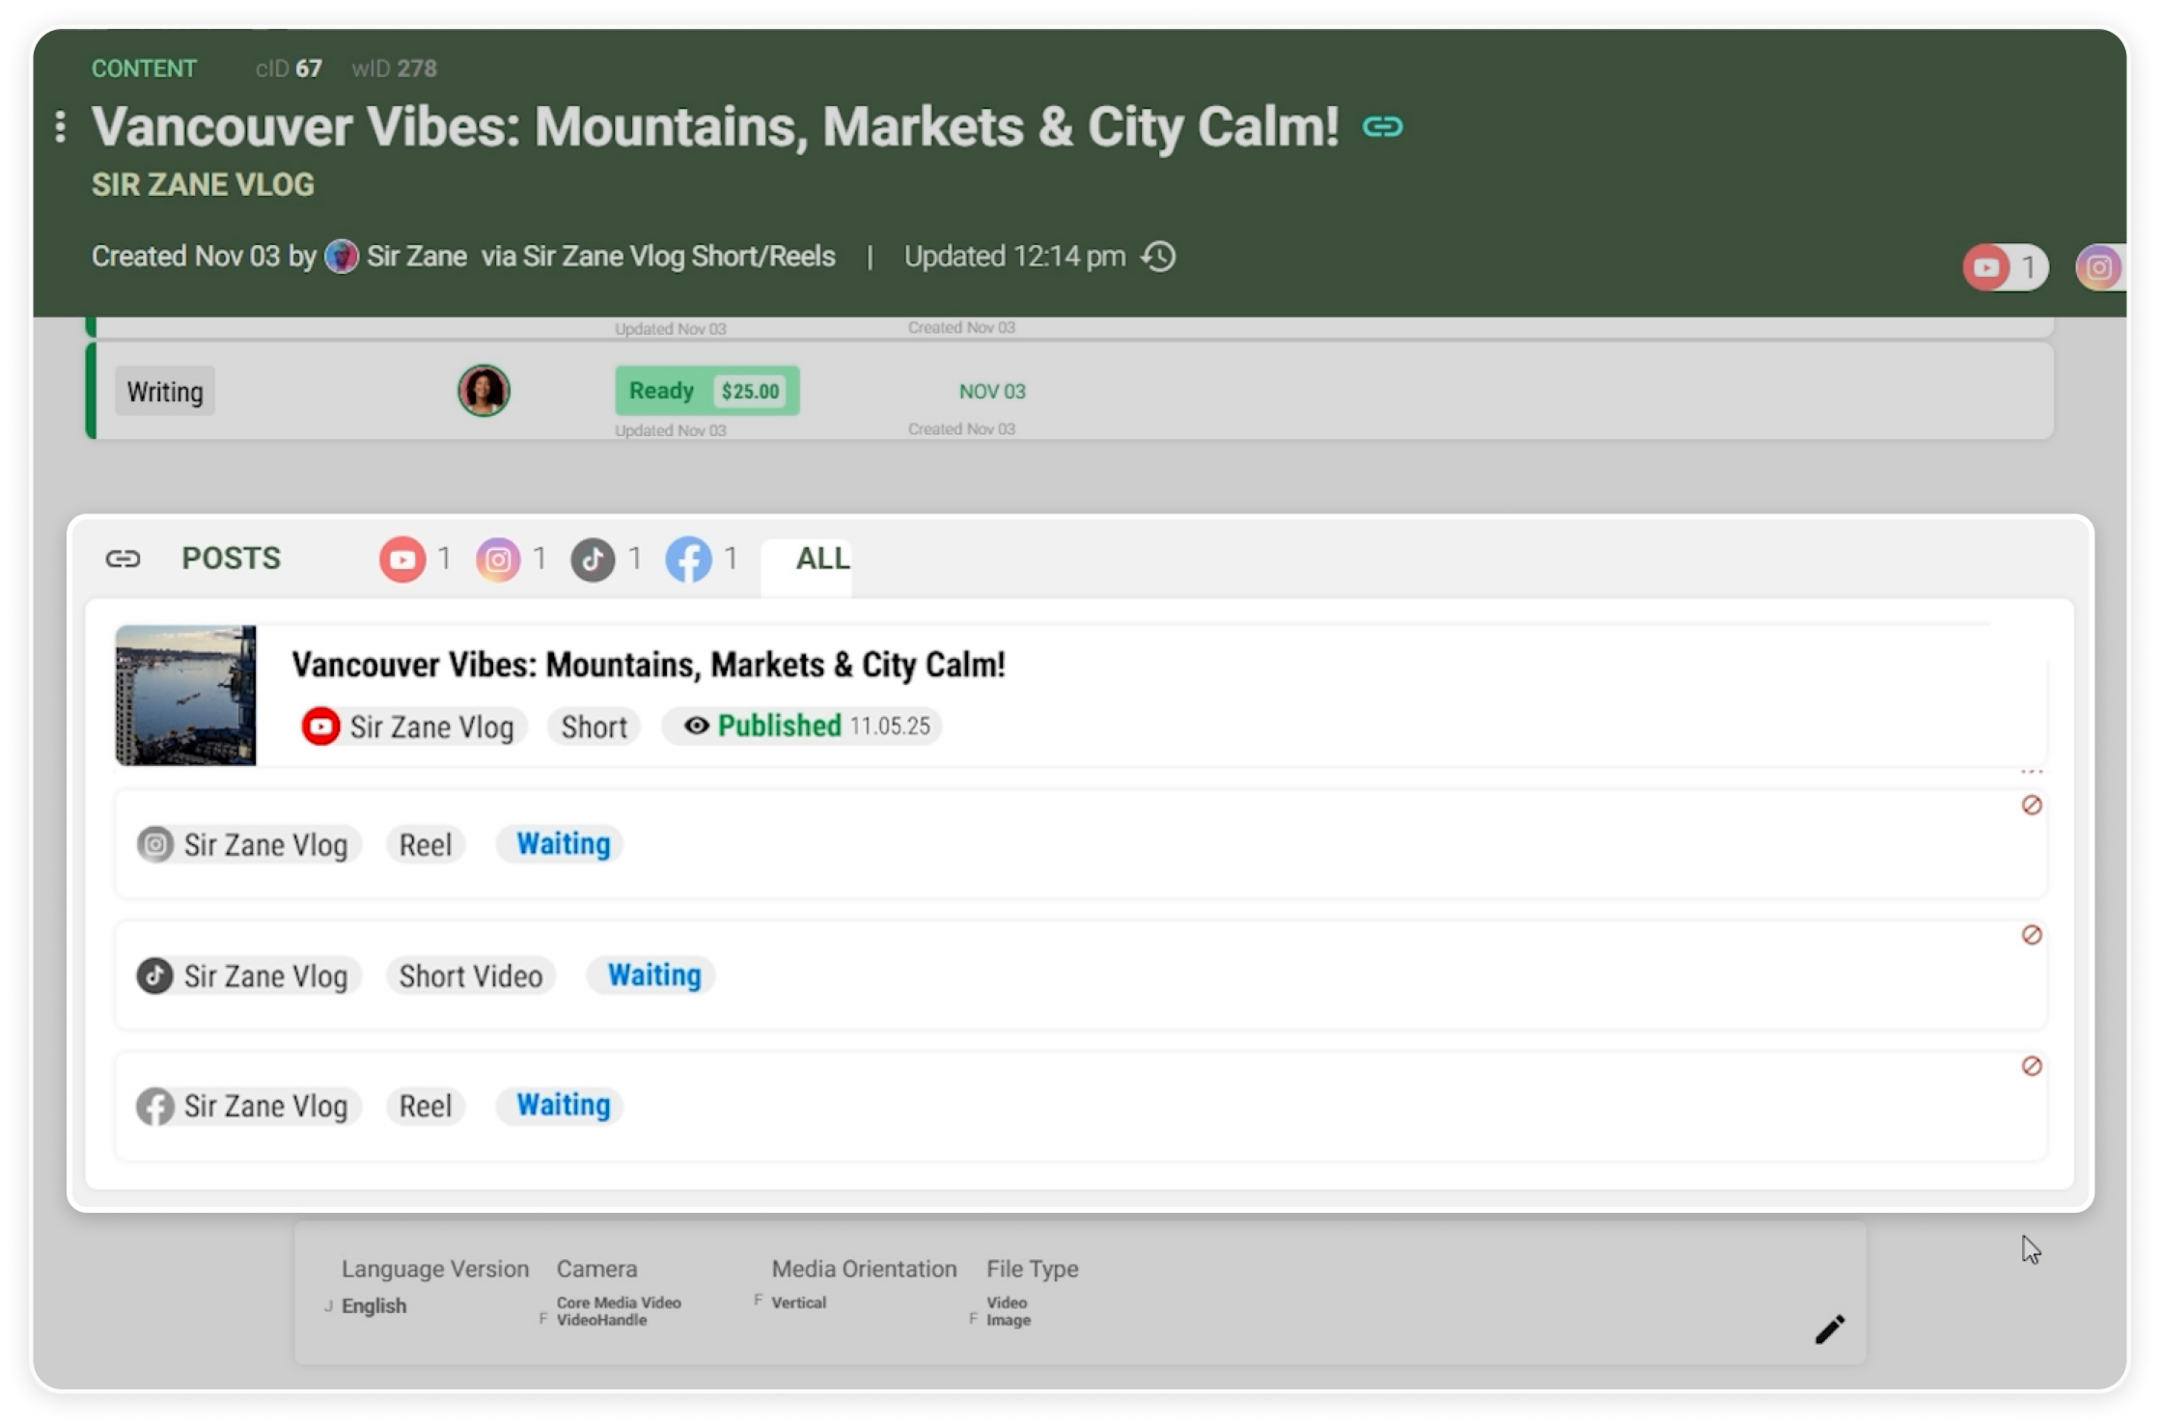Expand the Writing workflow stage
The width and height of the screenshot is (2160, 1427).
pos(165,392)
